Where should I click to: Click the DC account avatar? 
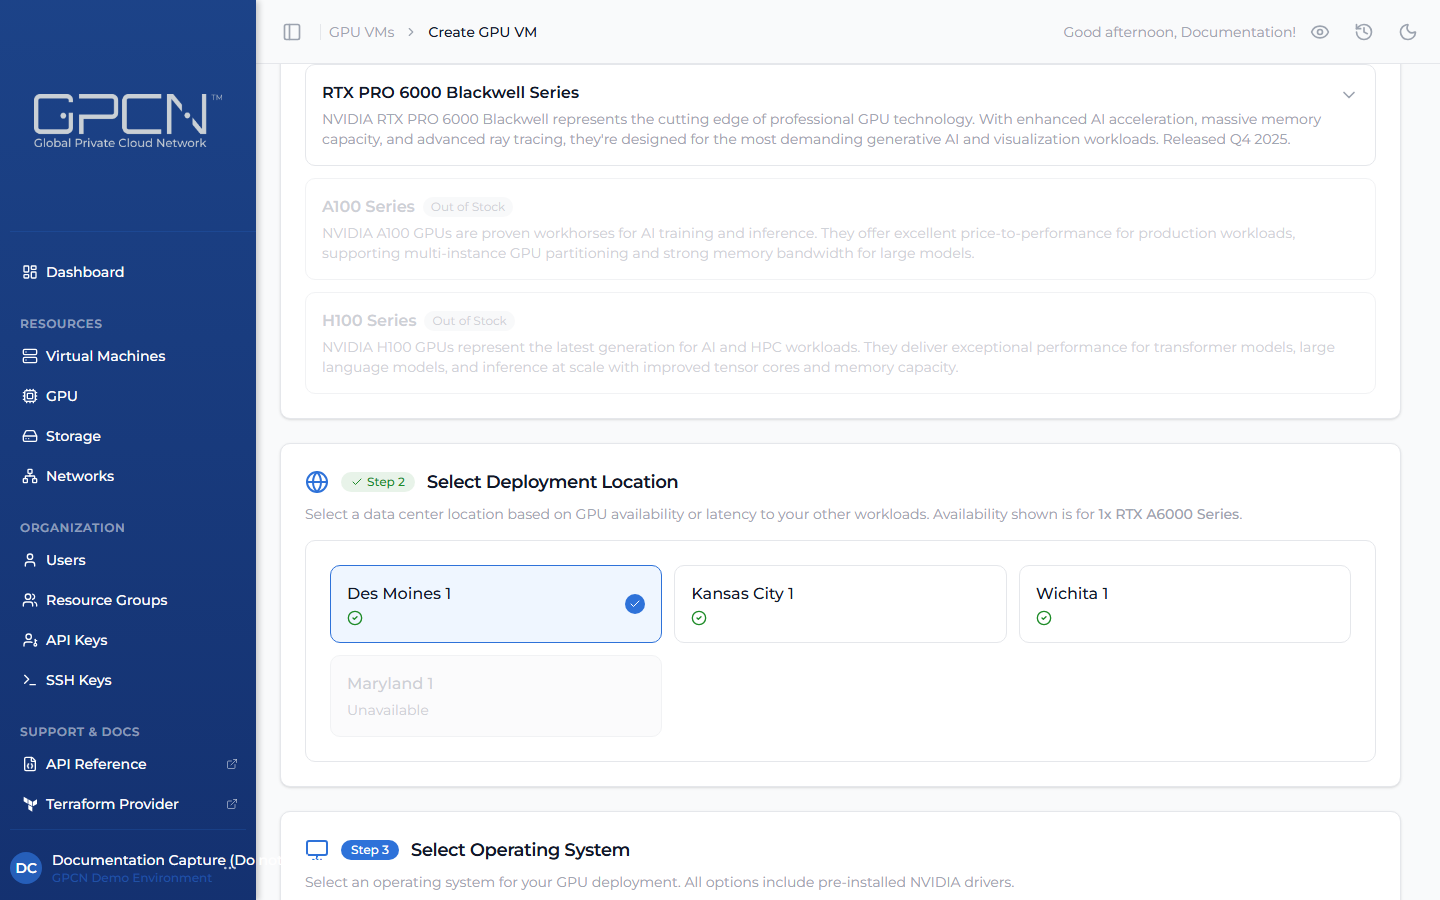(26, 868)
